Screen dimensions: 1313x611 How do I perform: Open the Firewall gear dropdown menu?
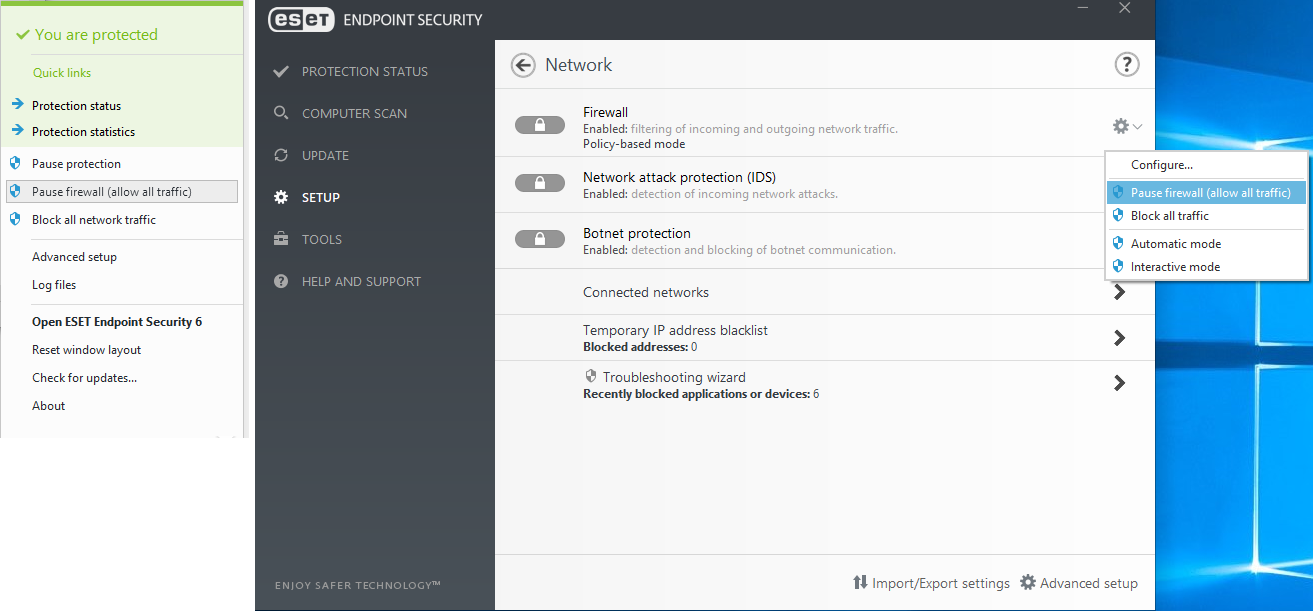pyautogui.click(x=1124, y=125)
